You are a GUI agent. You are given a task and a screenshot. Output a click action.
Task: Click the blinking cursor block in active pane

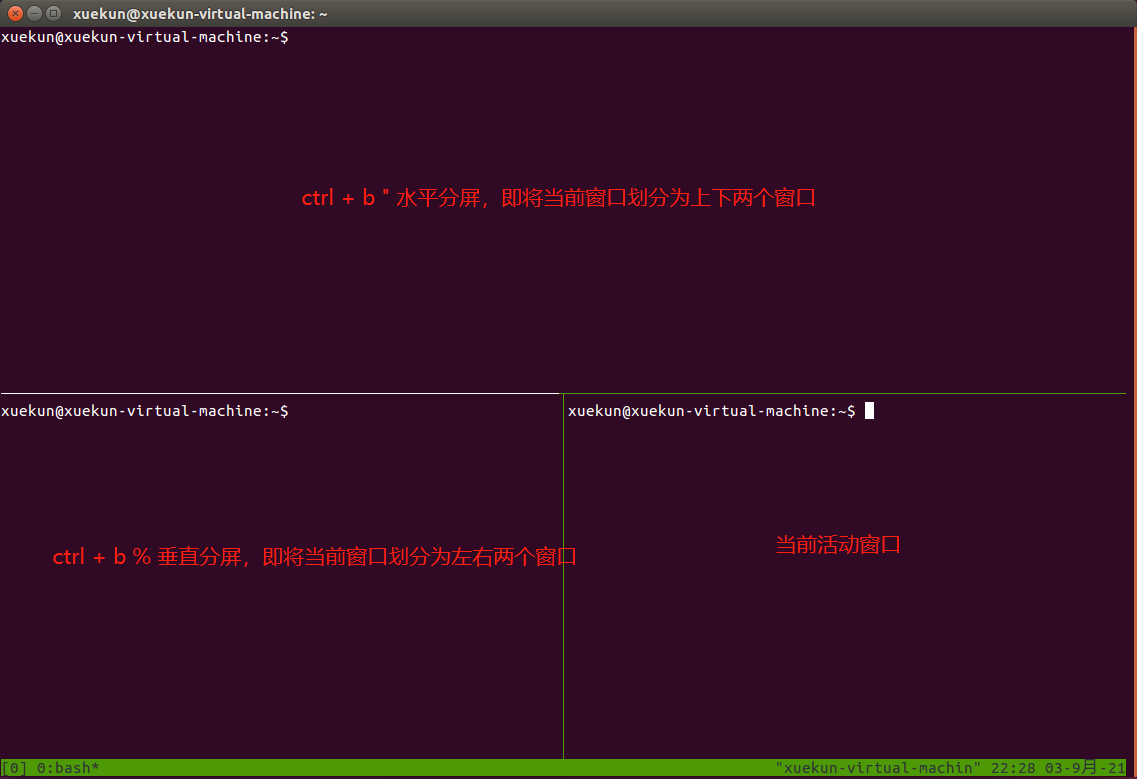pos(869,411)
